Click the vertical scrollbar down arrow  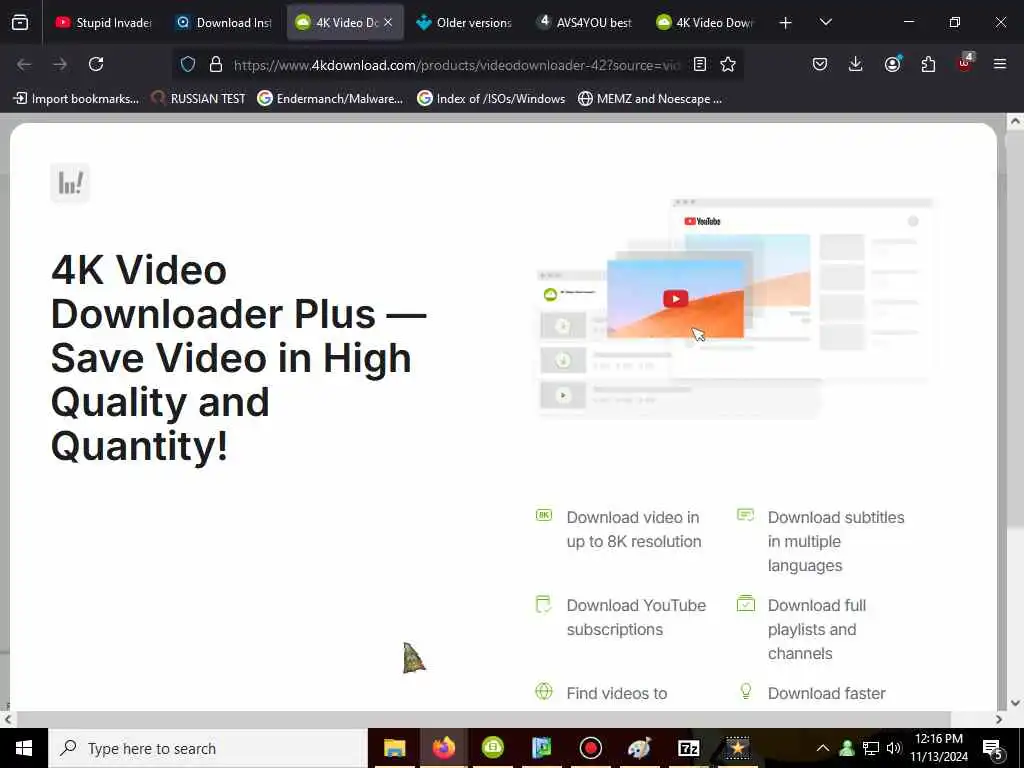[x=1015, y=703]
